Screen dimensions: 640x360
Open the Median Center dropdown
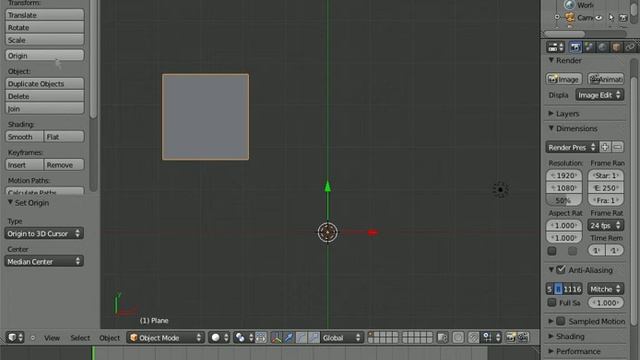44,261
